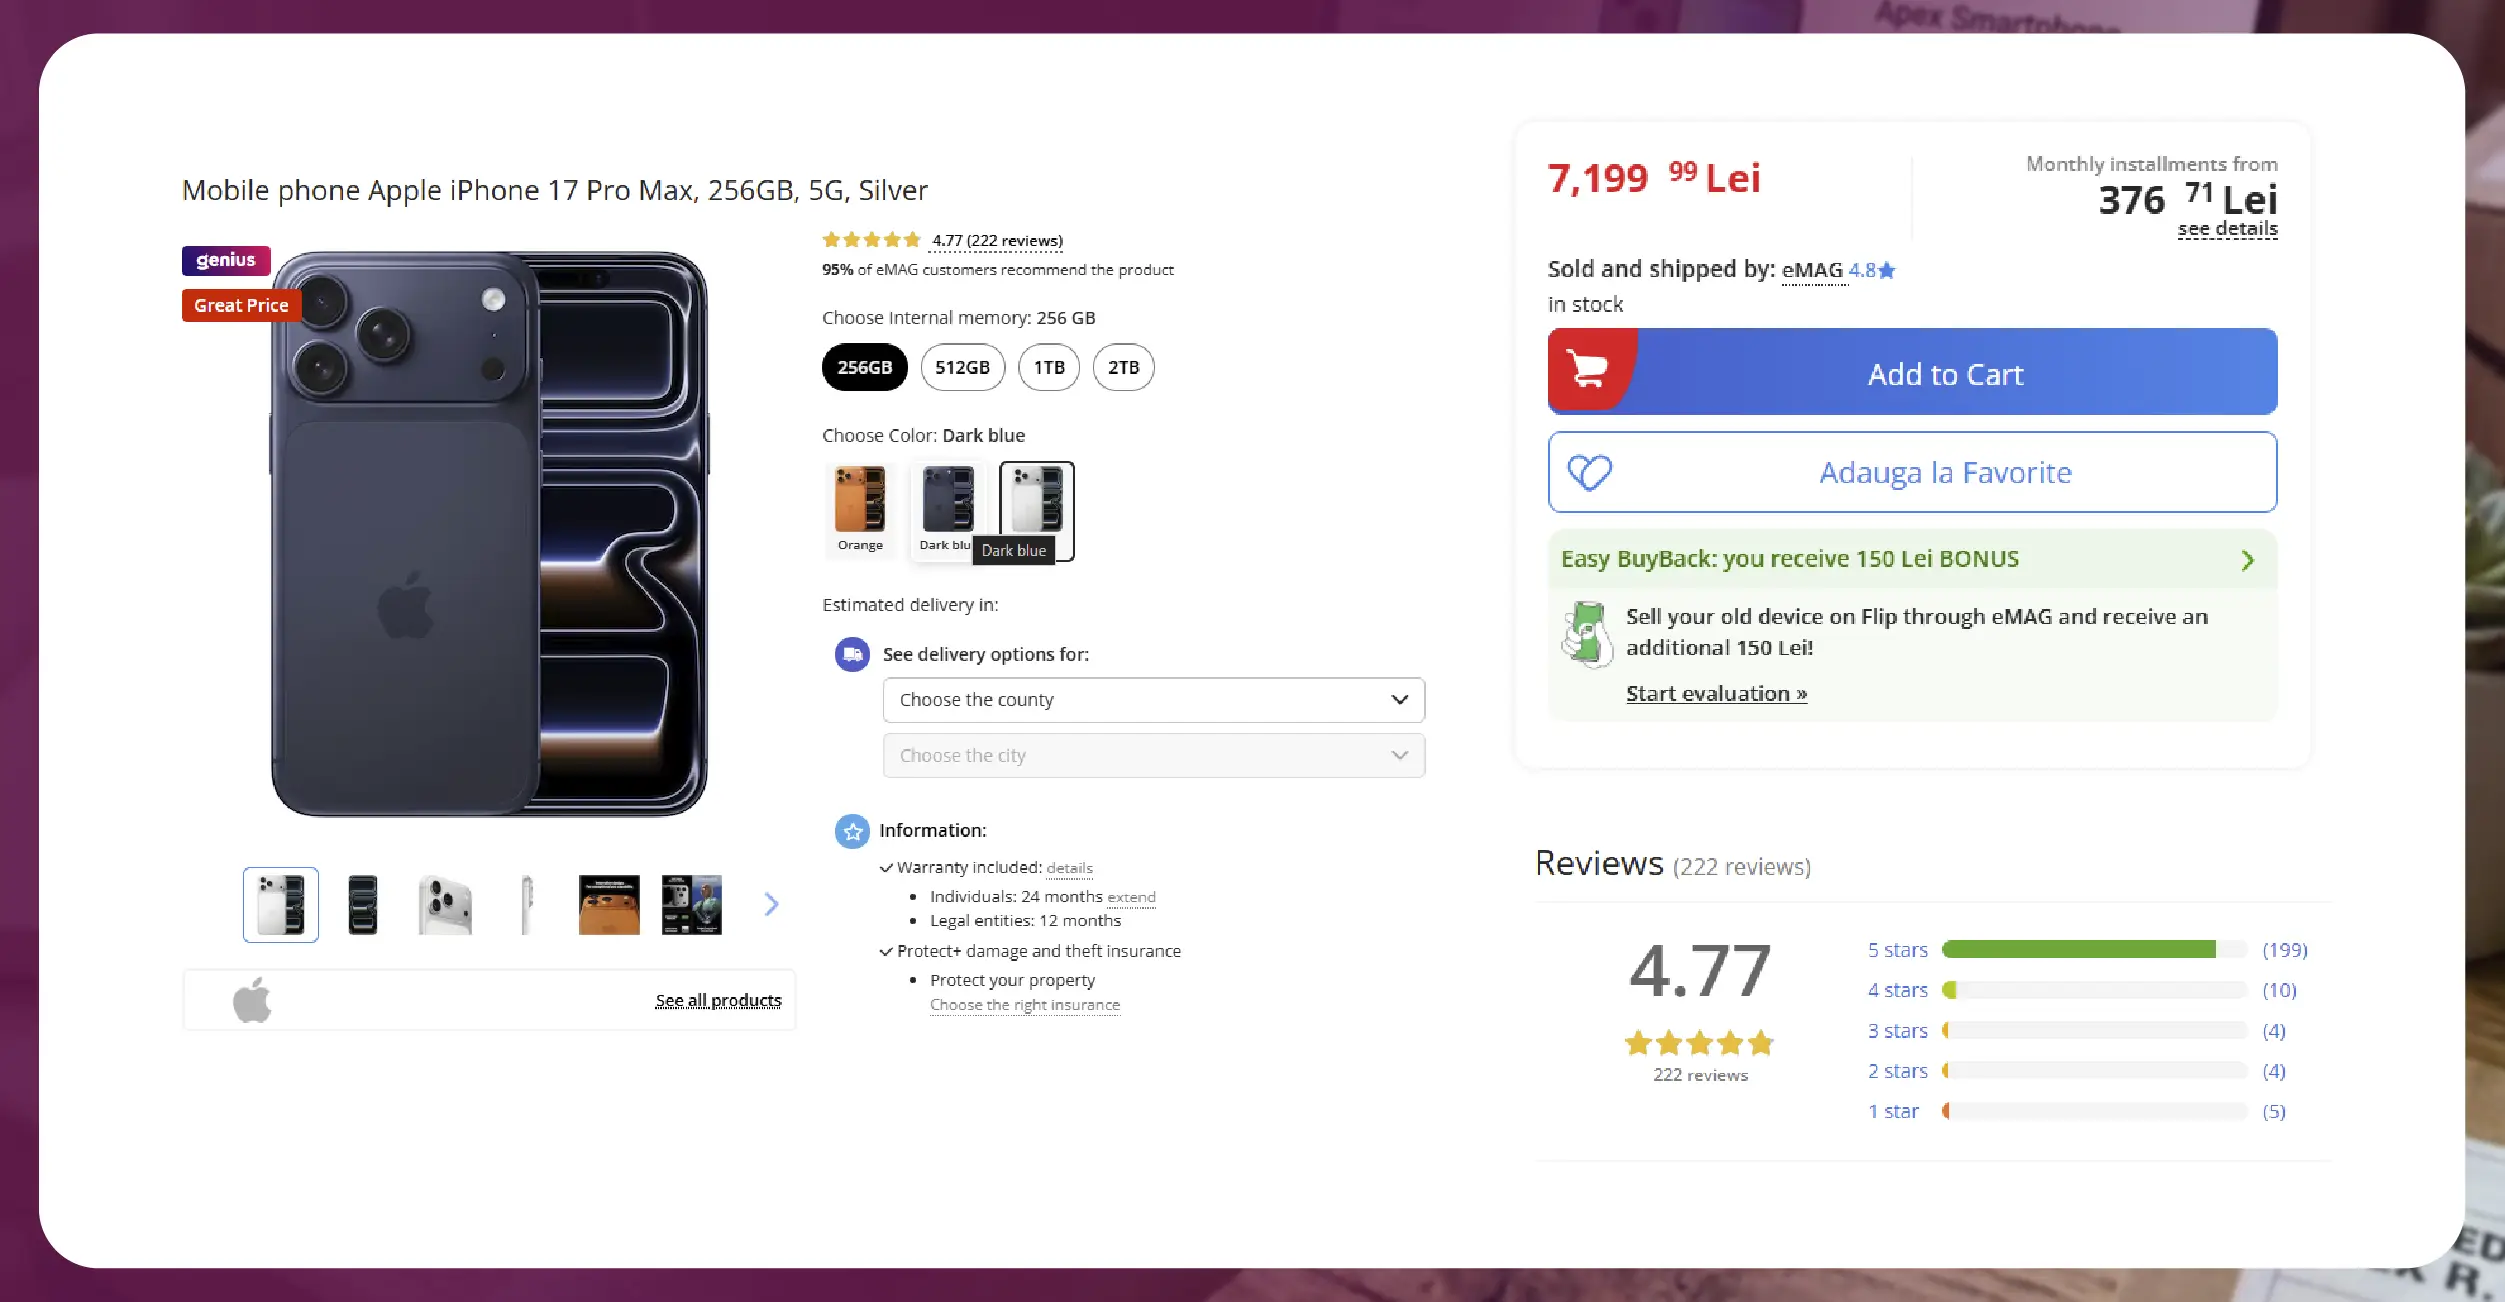Filter reviews by 5 stars
The image size is (2505, 1302).
1897,950
